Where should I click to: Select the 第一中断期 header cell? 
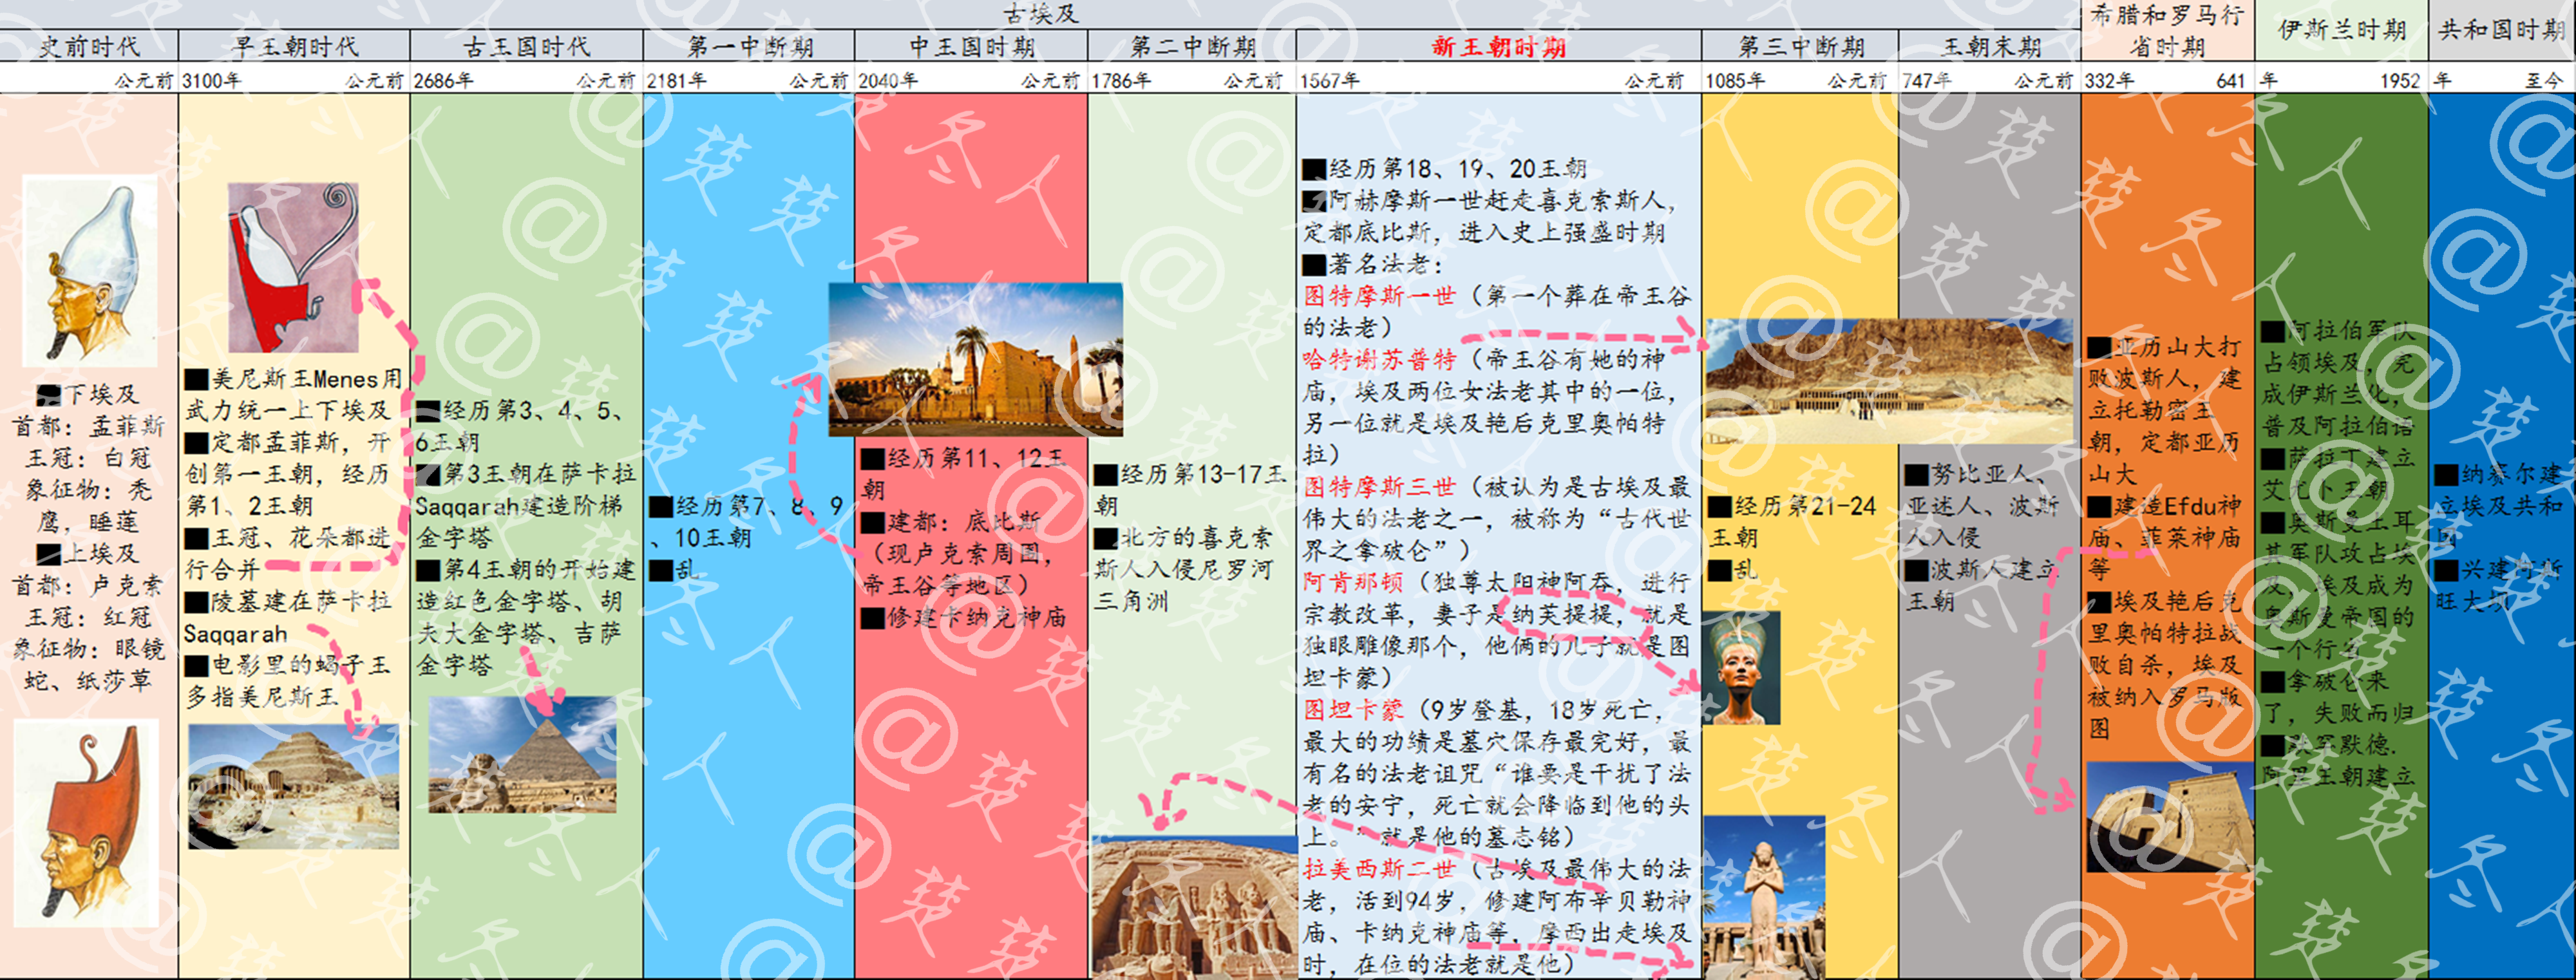[749, 46]
